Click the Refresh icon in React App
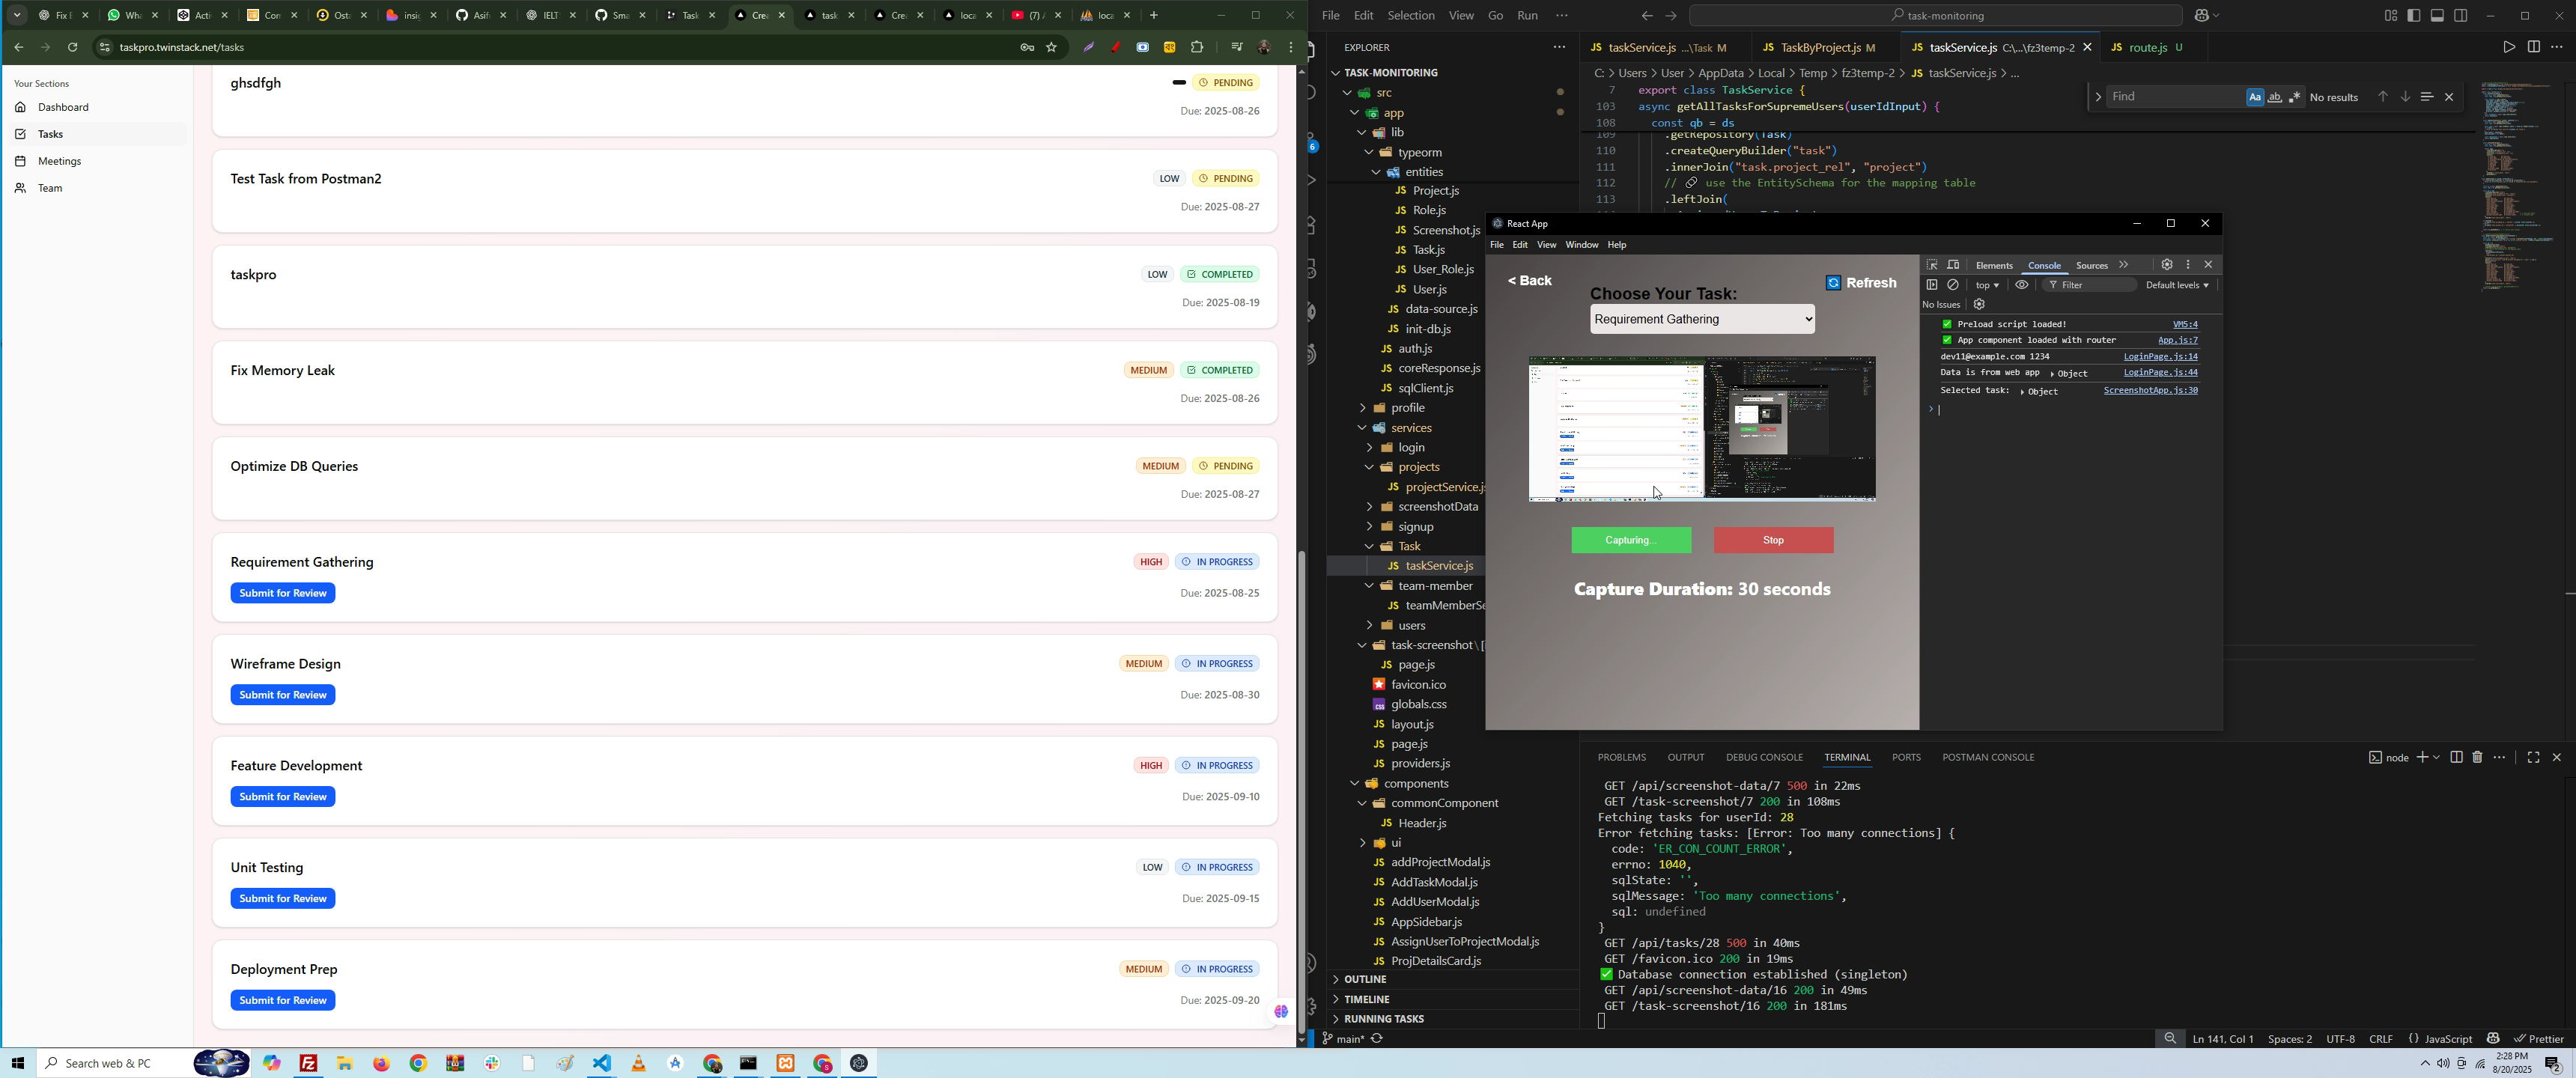The image size is (2576, 1078). [x=1834, y=283]
